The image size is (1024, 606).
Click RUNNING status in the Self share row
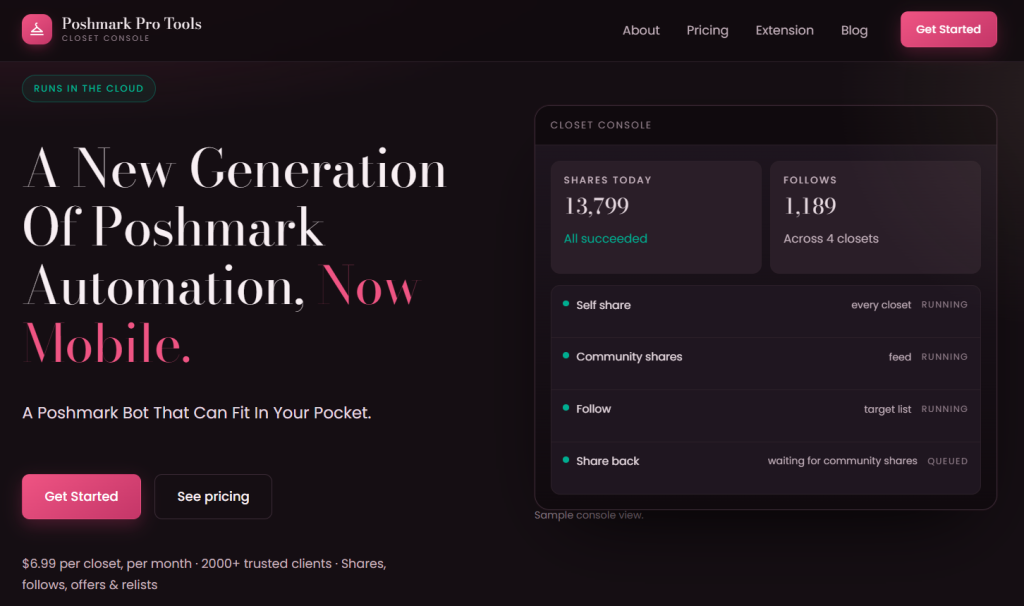coord(944,305)
